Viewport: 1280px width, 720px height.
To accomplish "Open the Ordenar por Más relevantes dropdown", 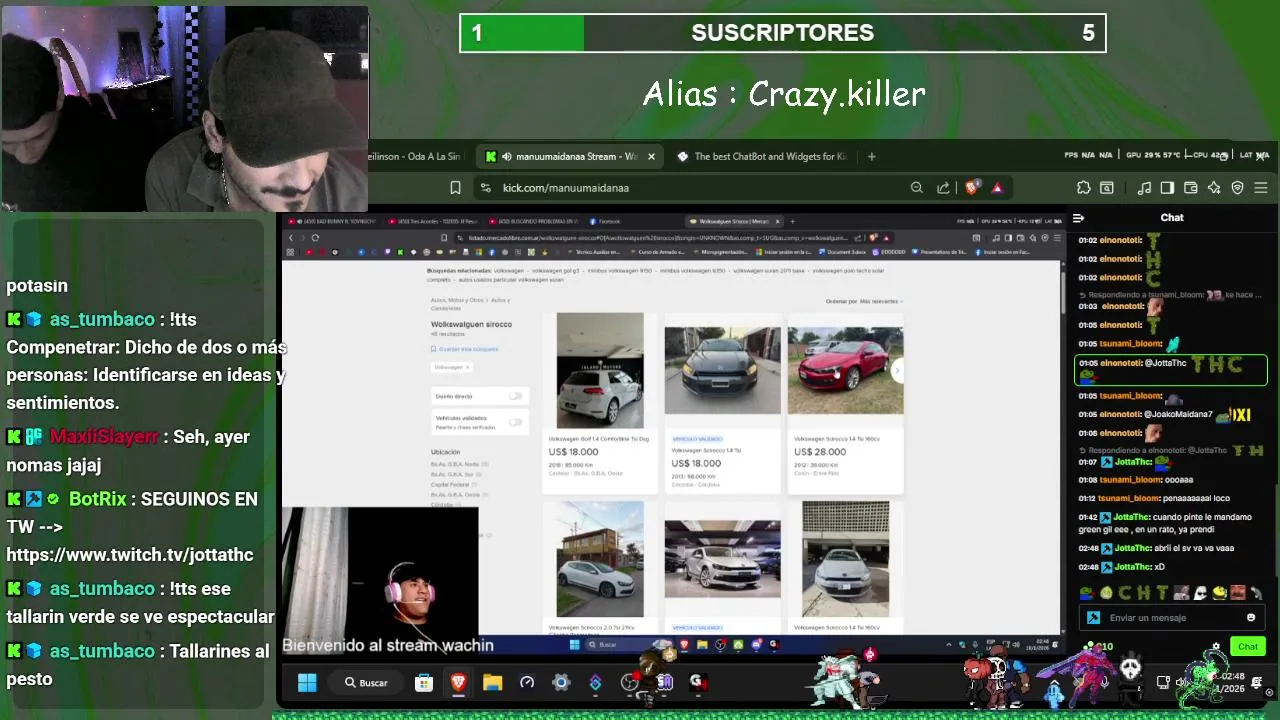I will pos(864,301).
